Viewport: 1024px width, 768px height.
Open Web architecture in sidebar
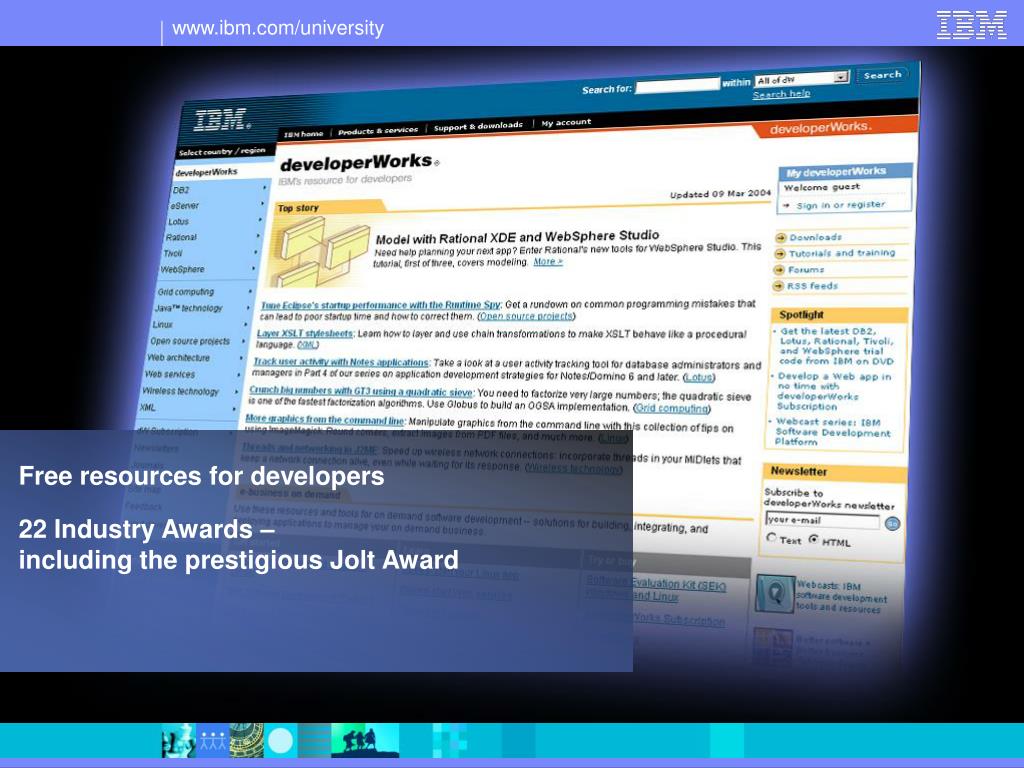pos(178,357)
